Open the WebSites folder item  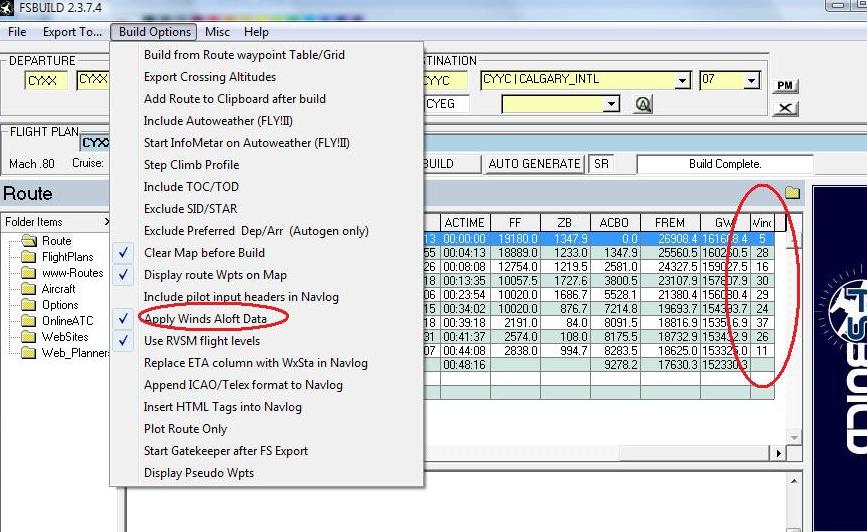point(55,337)
